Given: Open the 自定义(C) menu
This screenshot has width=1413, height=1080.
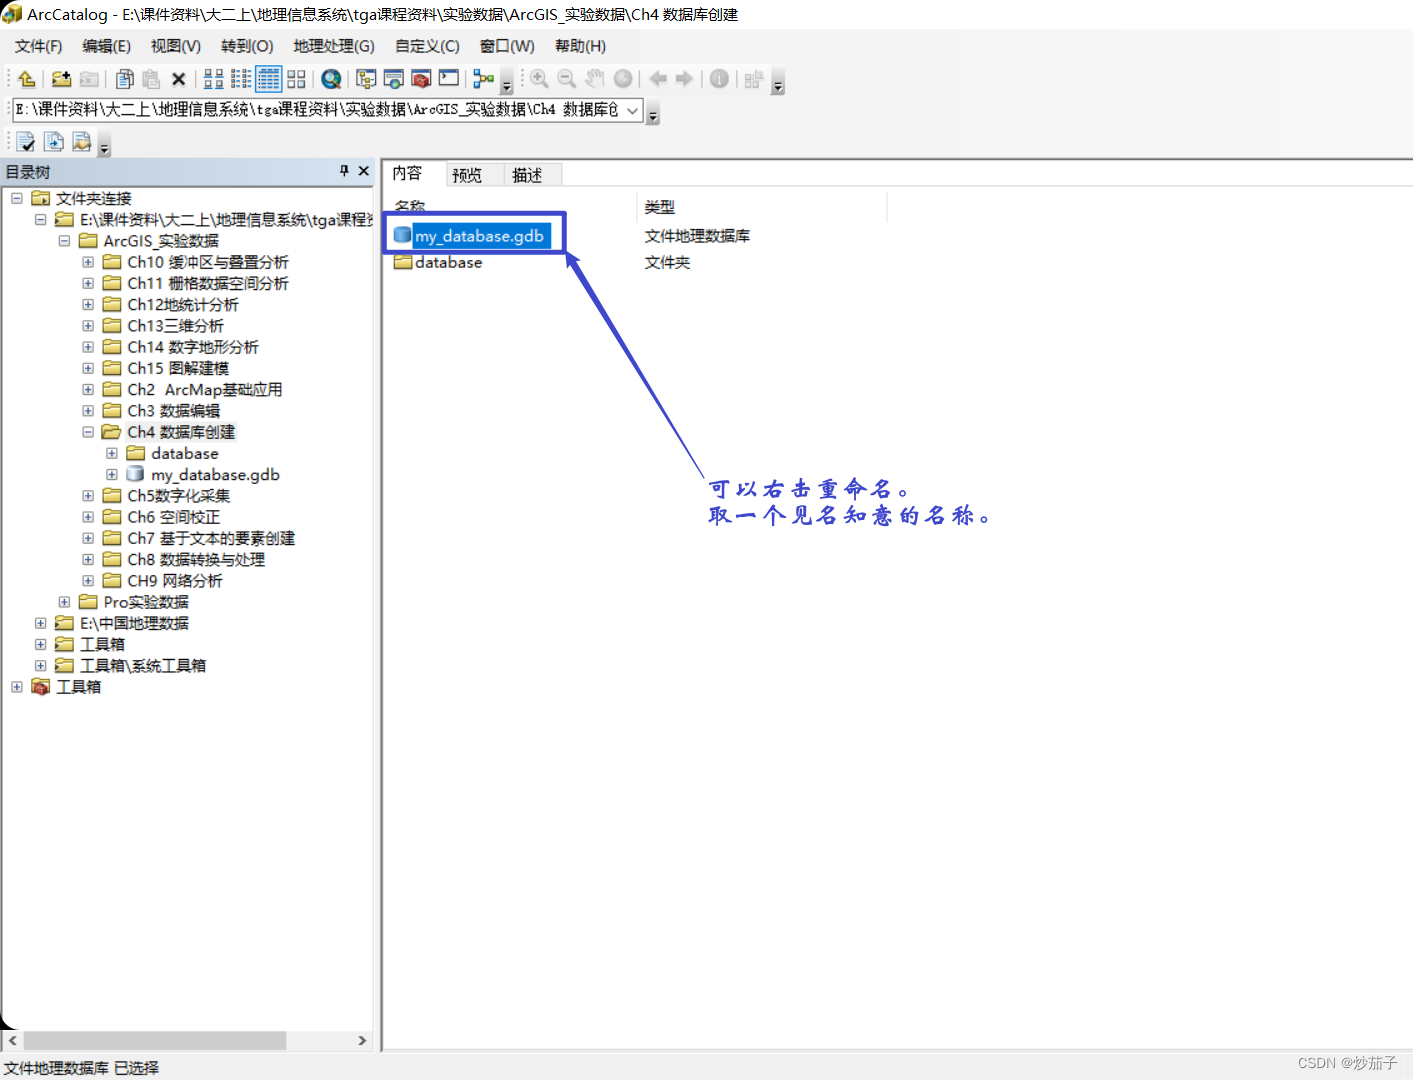Looking at the screenshot, I should tap(427, 46).
